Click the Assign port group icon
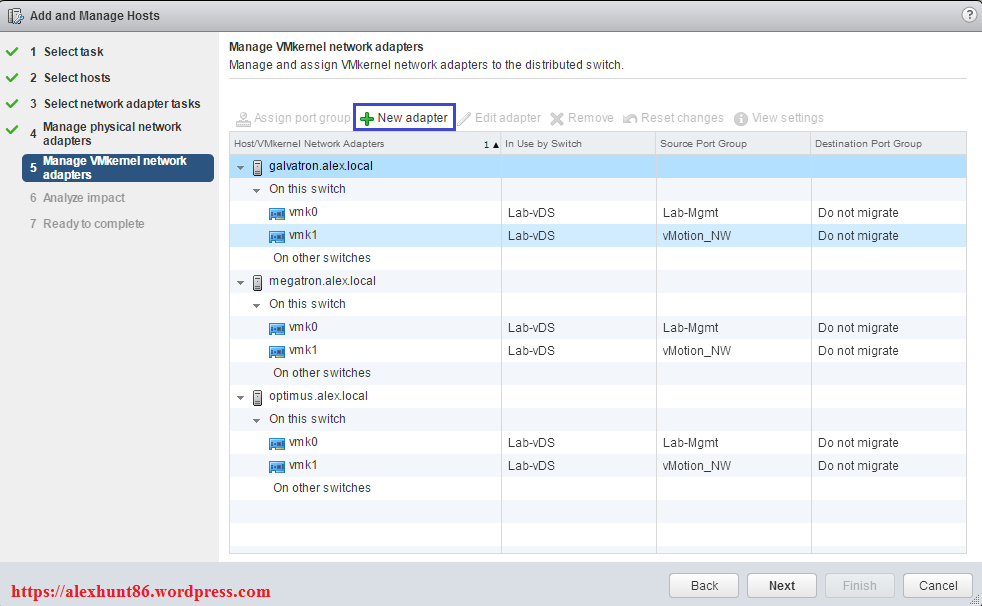Screen dimensions: 982x606 [x=243, y=118]
